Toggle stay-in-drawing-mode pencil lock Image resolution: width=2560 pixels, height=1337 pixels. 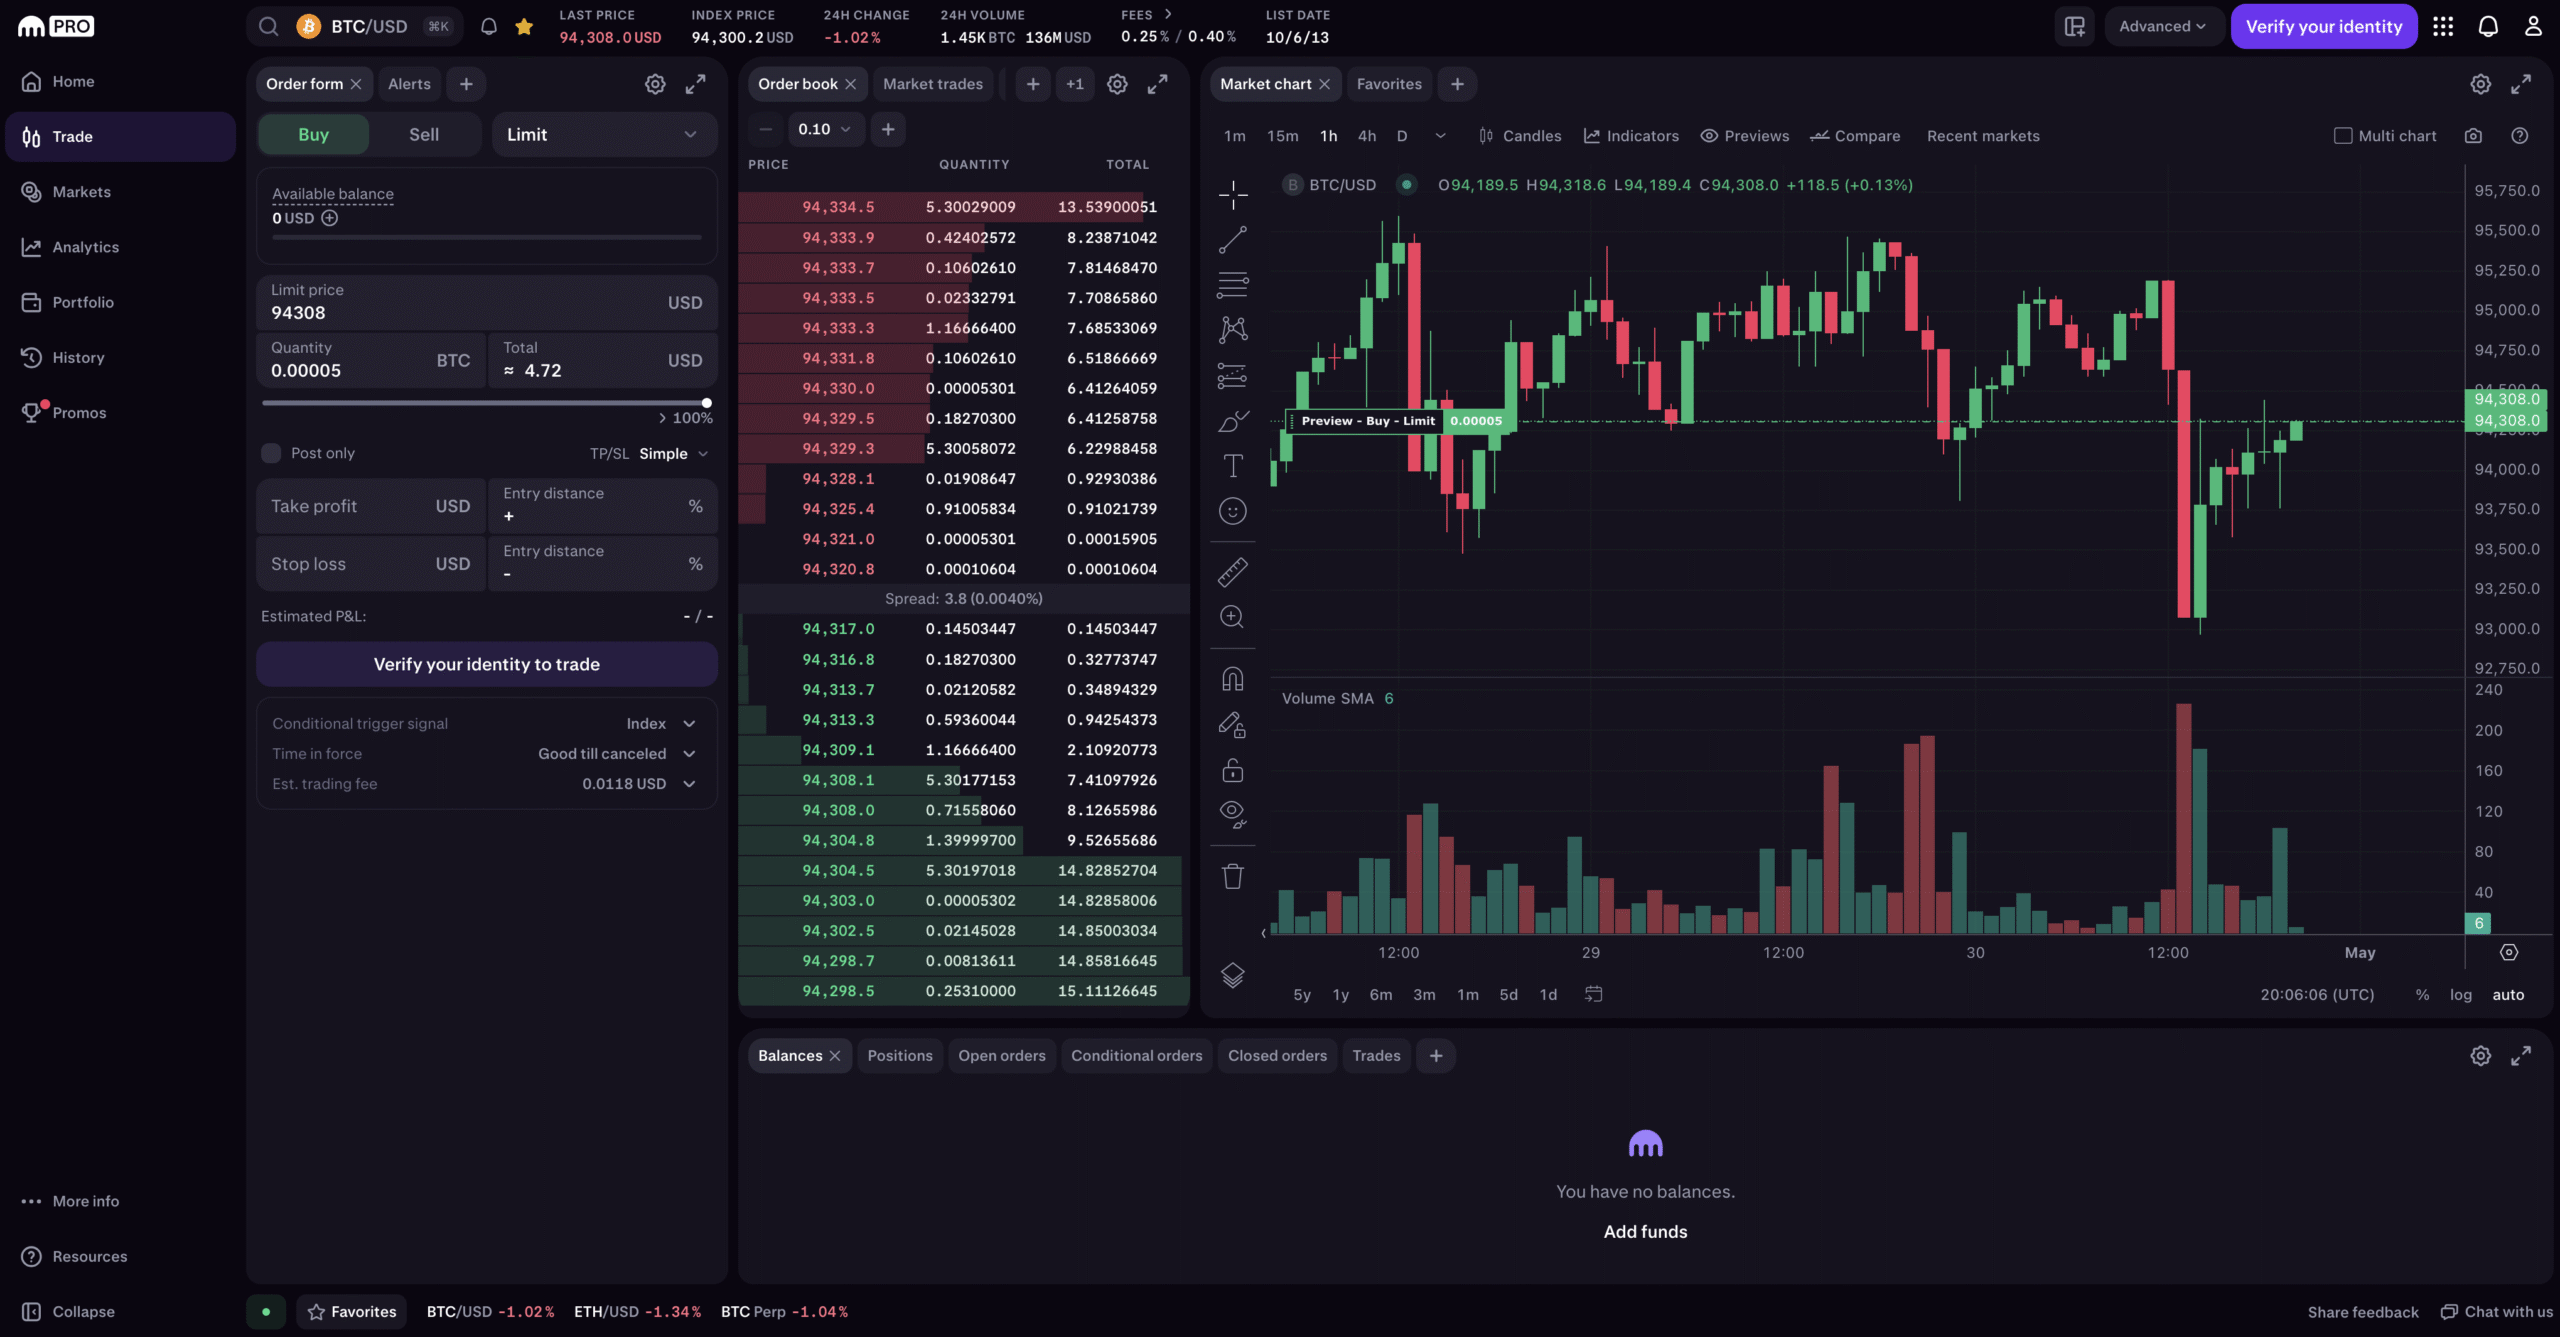pyautogui.click(x=1233, y=725)
